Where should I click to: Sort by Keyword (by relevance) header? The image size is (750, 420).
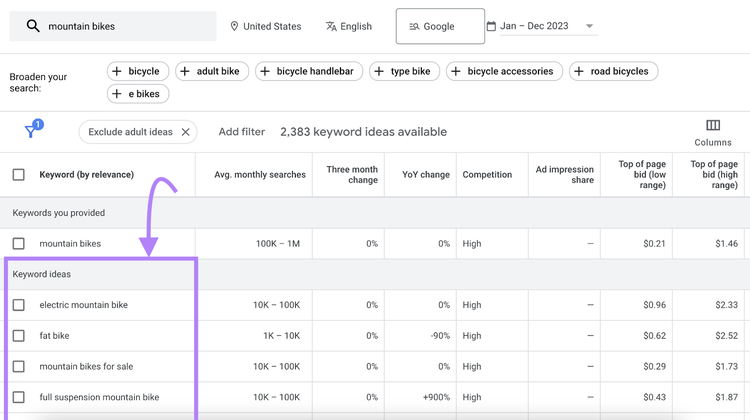[x=87, y=175]
